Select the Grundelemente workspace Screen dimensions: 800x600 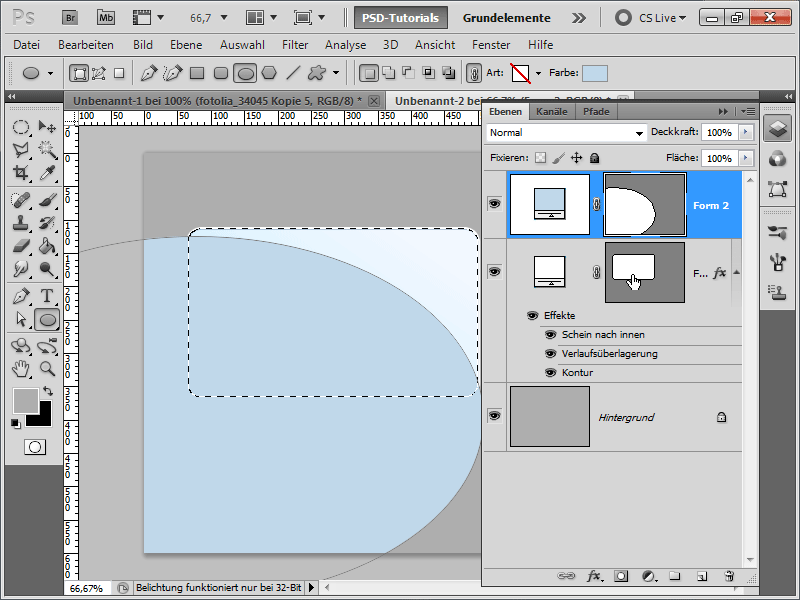click(x=507, y=18)
